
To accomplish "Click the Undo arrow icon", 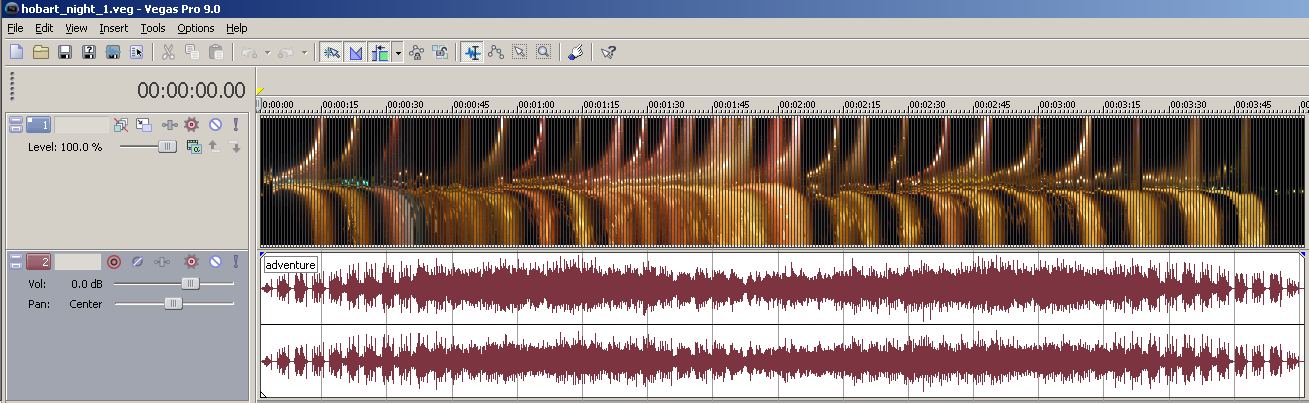I will click(250, 51).
